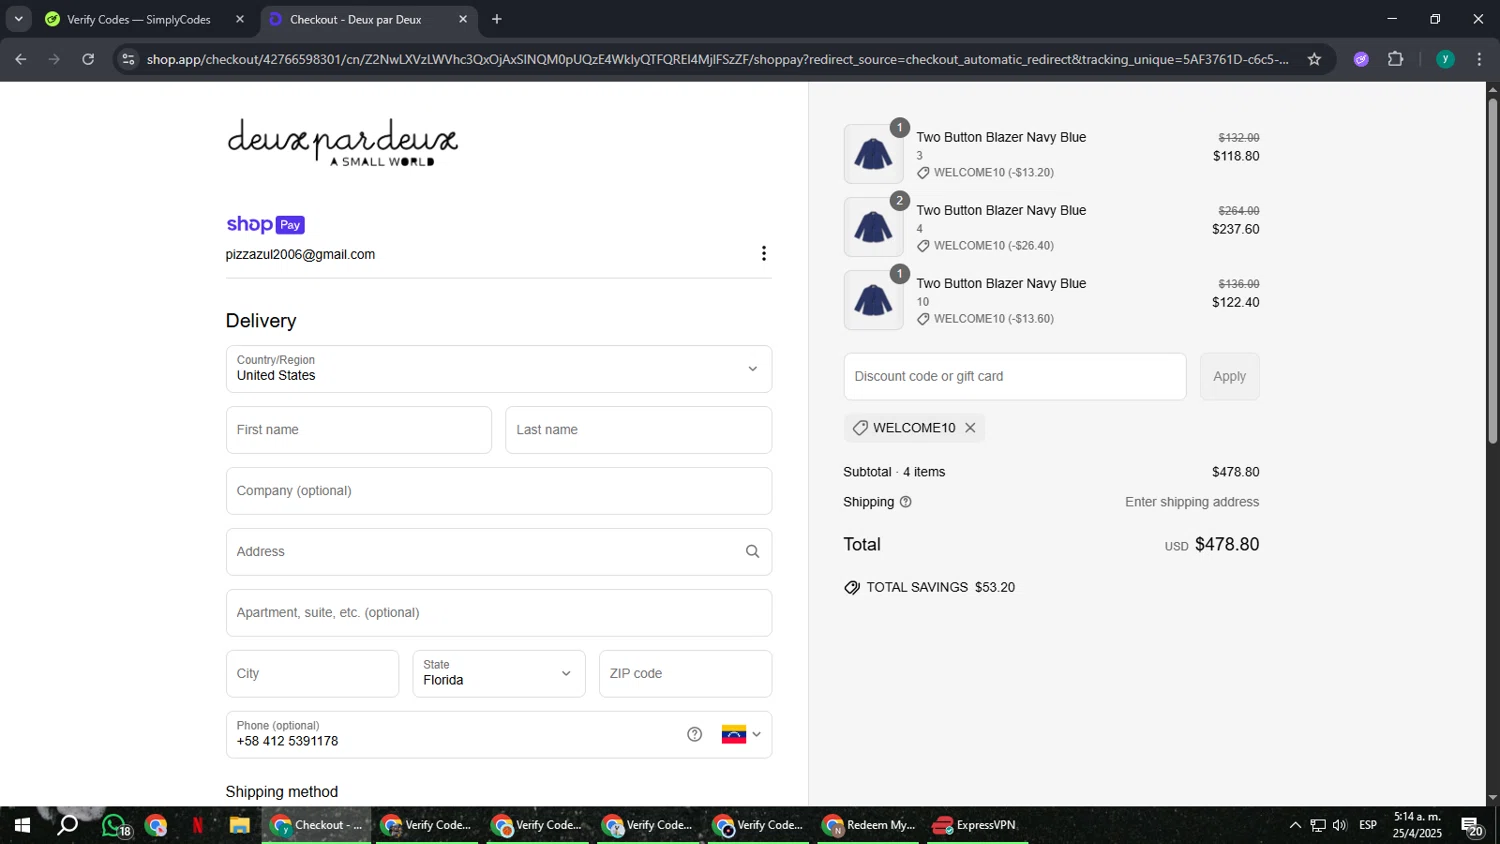Click the Total amount $478.80
Screen dimensions: 1500x844
[x=1227, y=545]
